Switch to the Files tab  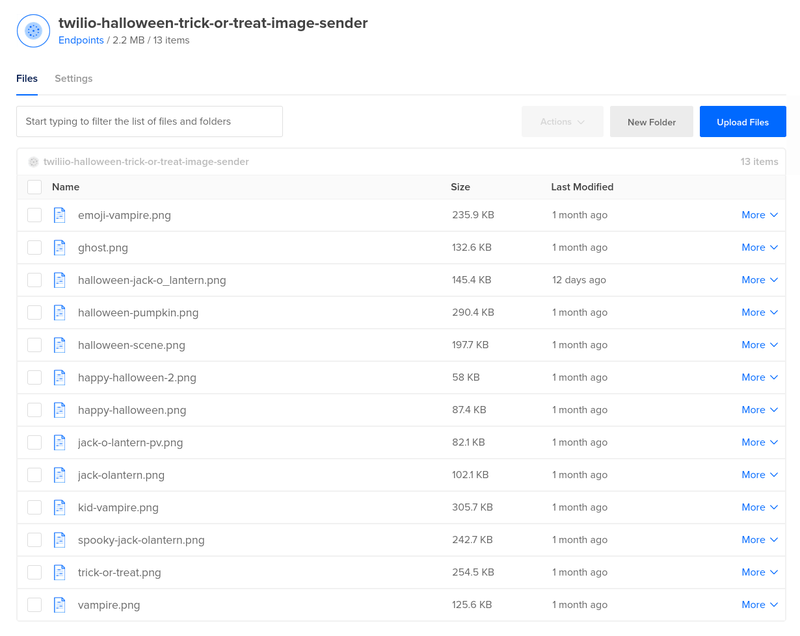[27, 79]
